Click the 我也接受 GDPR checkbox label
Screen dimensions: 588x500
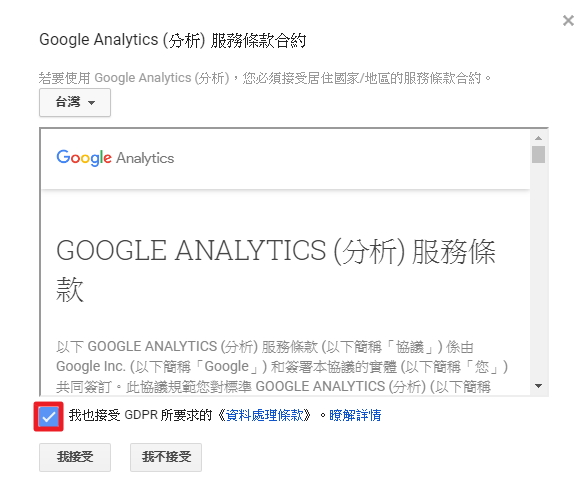click(140, 416)
